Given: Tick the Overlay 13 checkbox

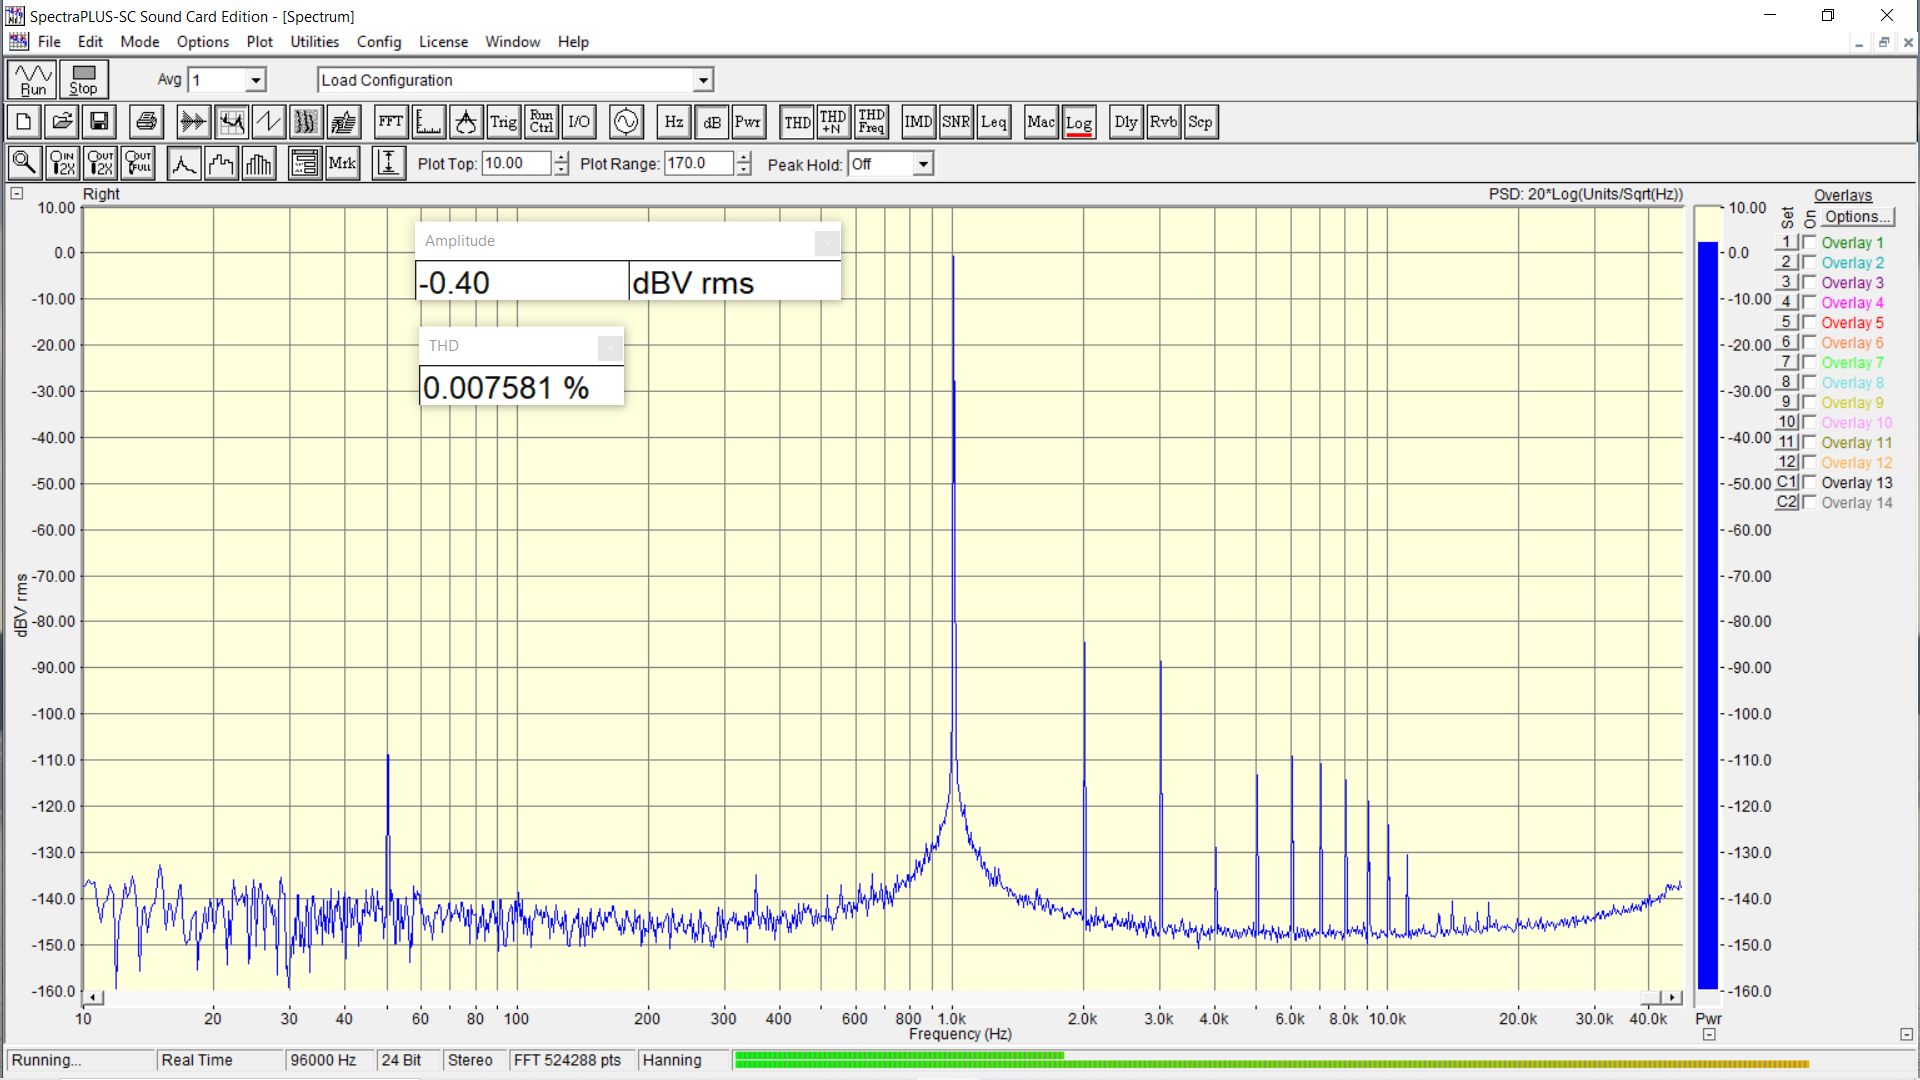Looking at the screenshot, I should point(1809,483).
